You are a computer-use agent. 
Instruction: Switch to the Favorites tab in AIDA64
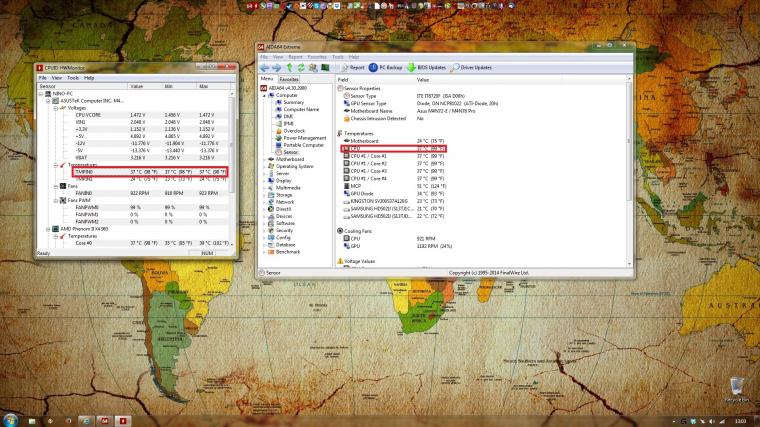click(x=289, y=79)
